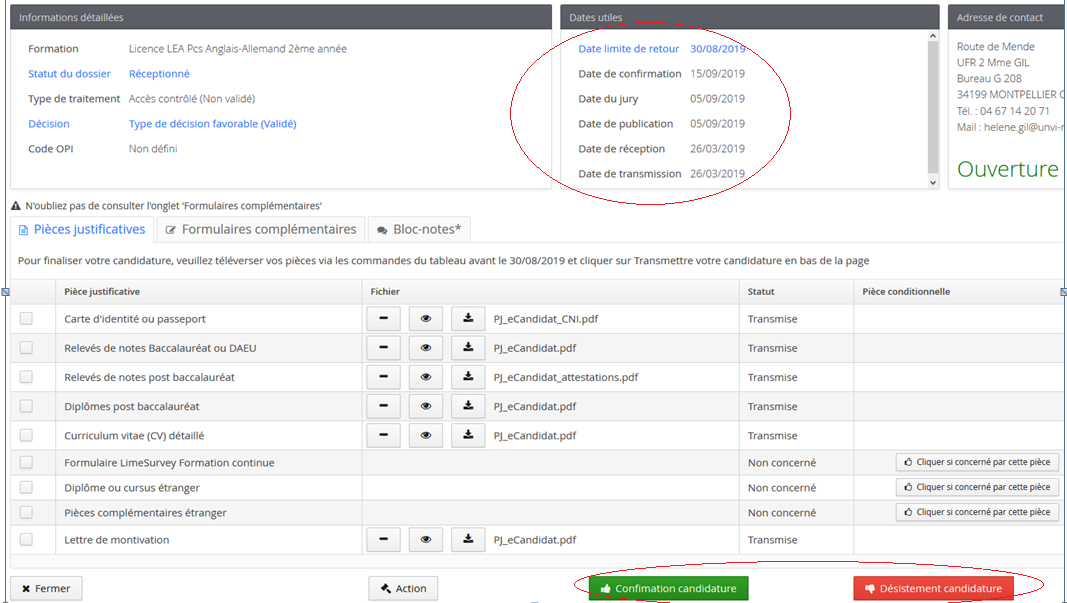The image size is (1067, 603).
Task: Open the Statut du dossier link
Action: point(69,74)
